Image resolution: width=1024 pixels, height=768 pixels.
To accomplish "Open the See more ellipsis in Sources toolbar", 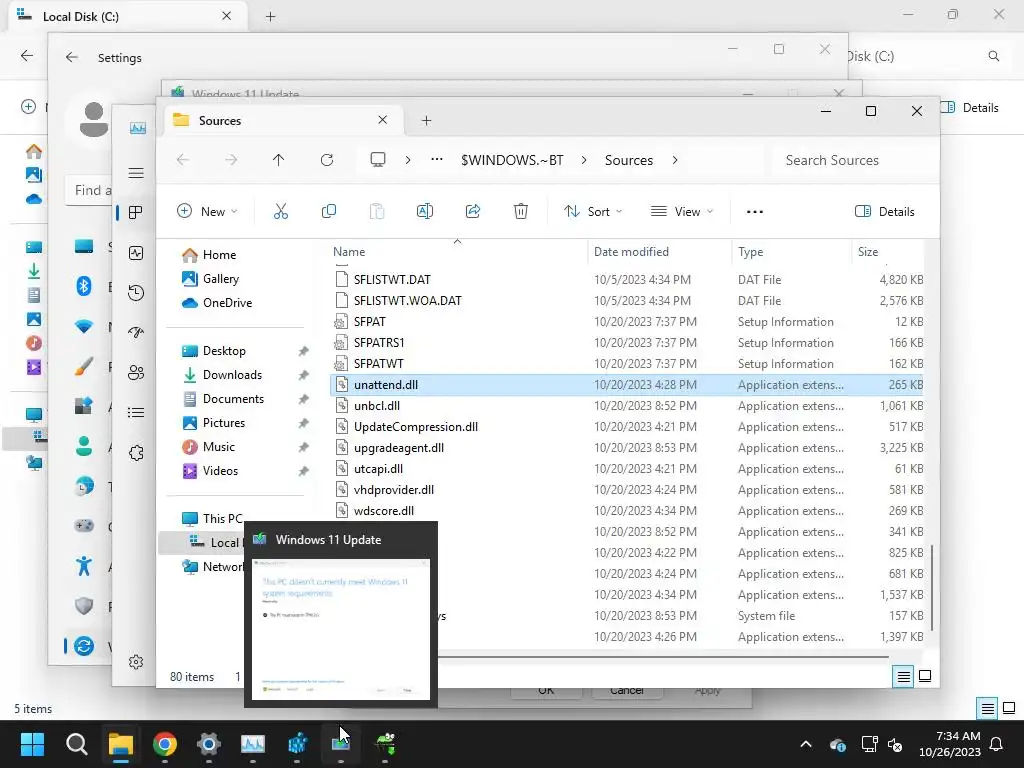I will point(755,212).
